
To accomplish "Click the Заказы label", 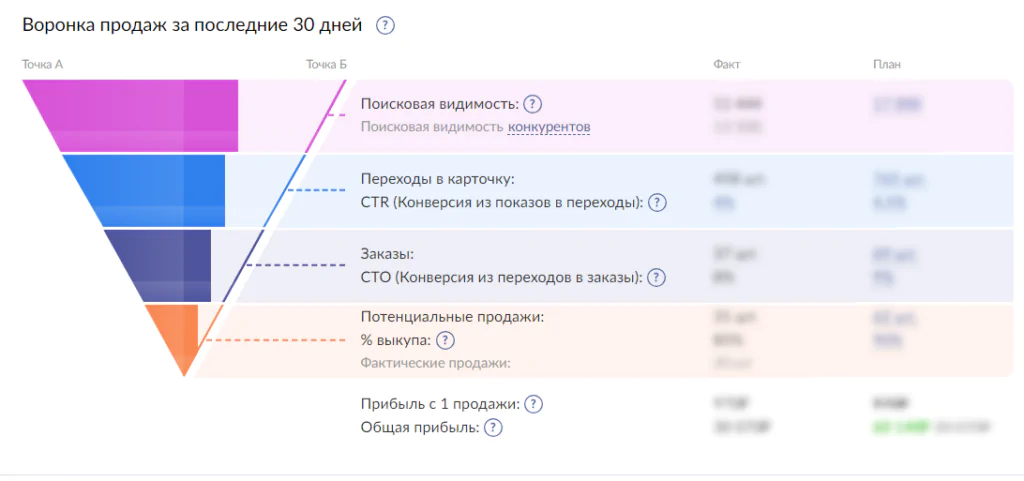I will pos(387,254).
